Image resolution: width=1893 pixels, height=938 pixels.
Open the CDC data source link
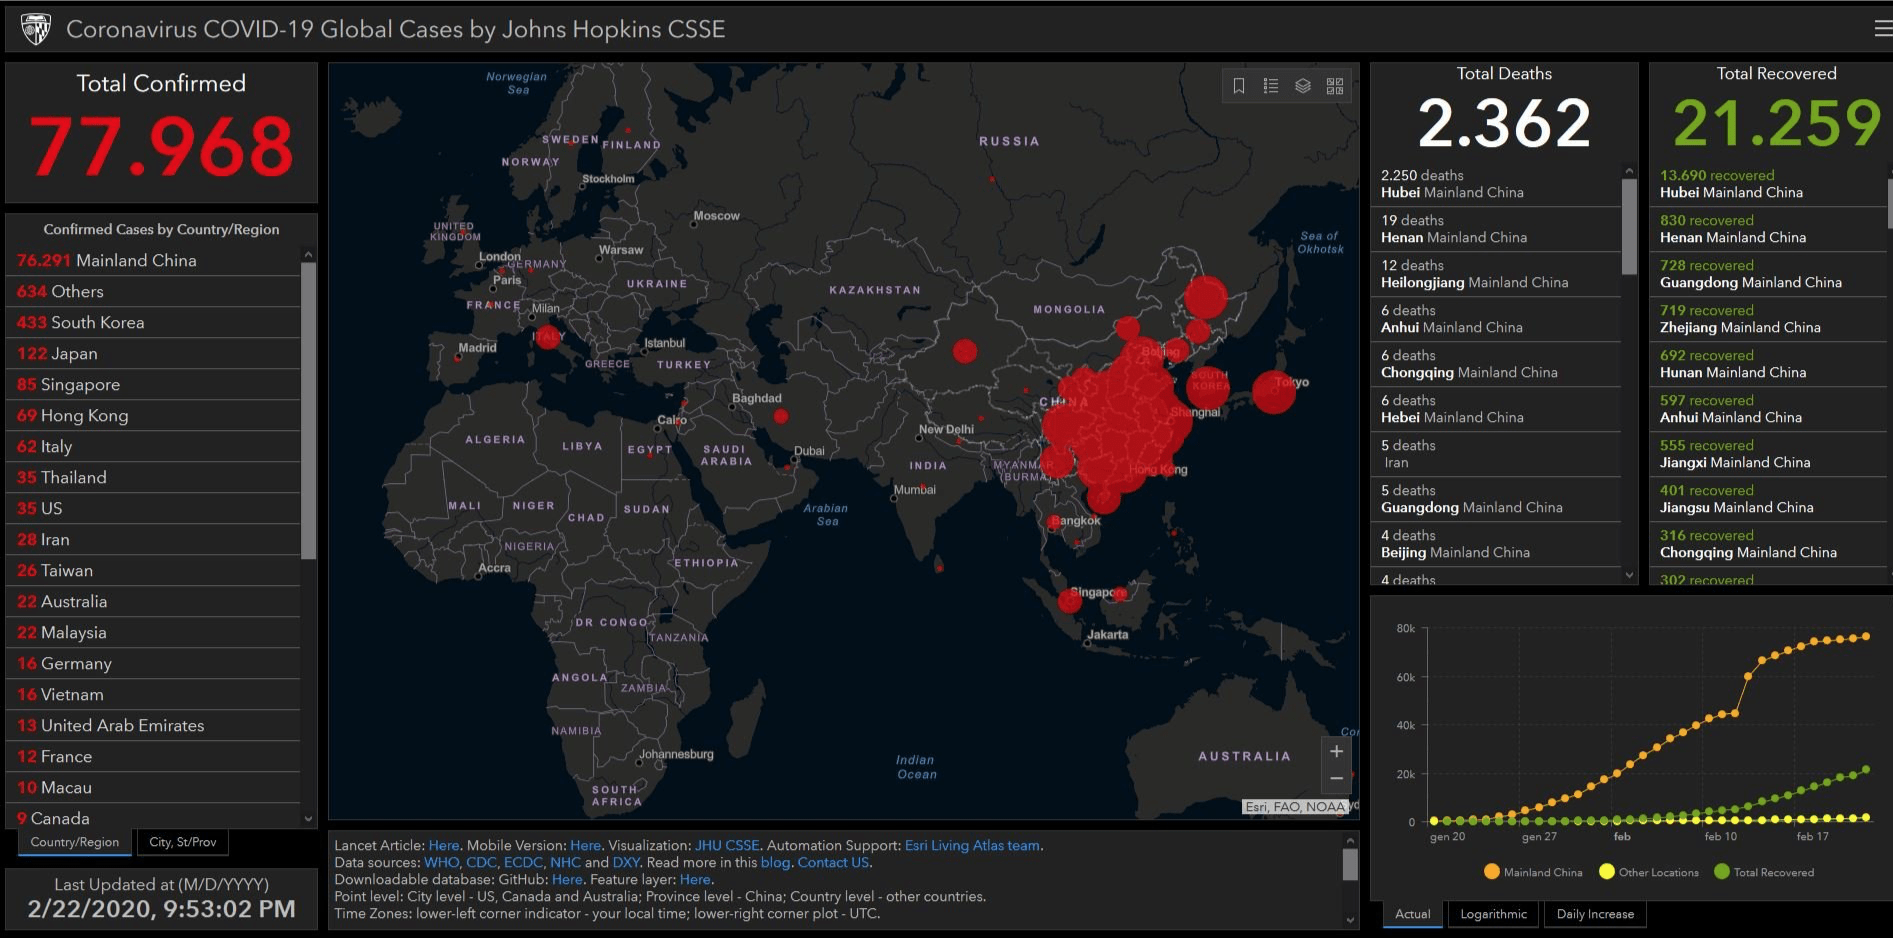click(481, 863)
